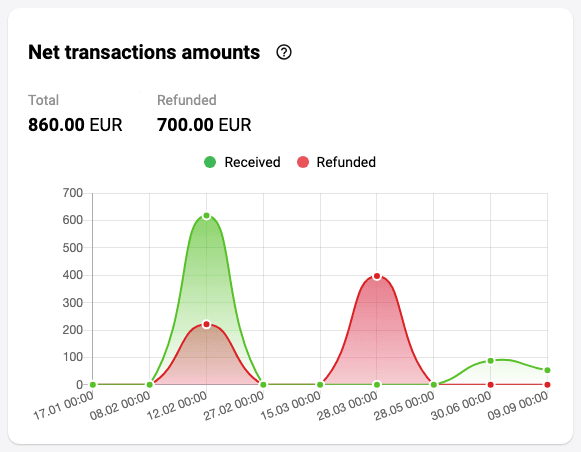Viewport: 581px width, 452px height.
Task: Toggle the Refunded legend series
Action: point(336,162)
